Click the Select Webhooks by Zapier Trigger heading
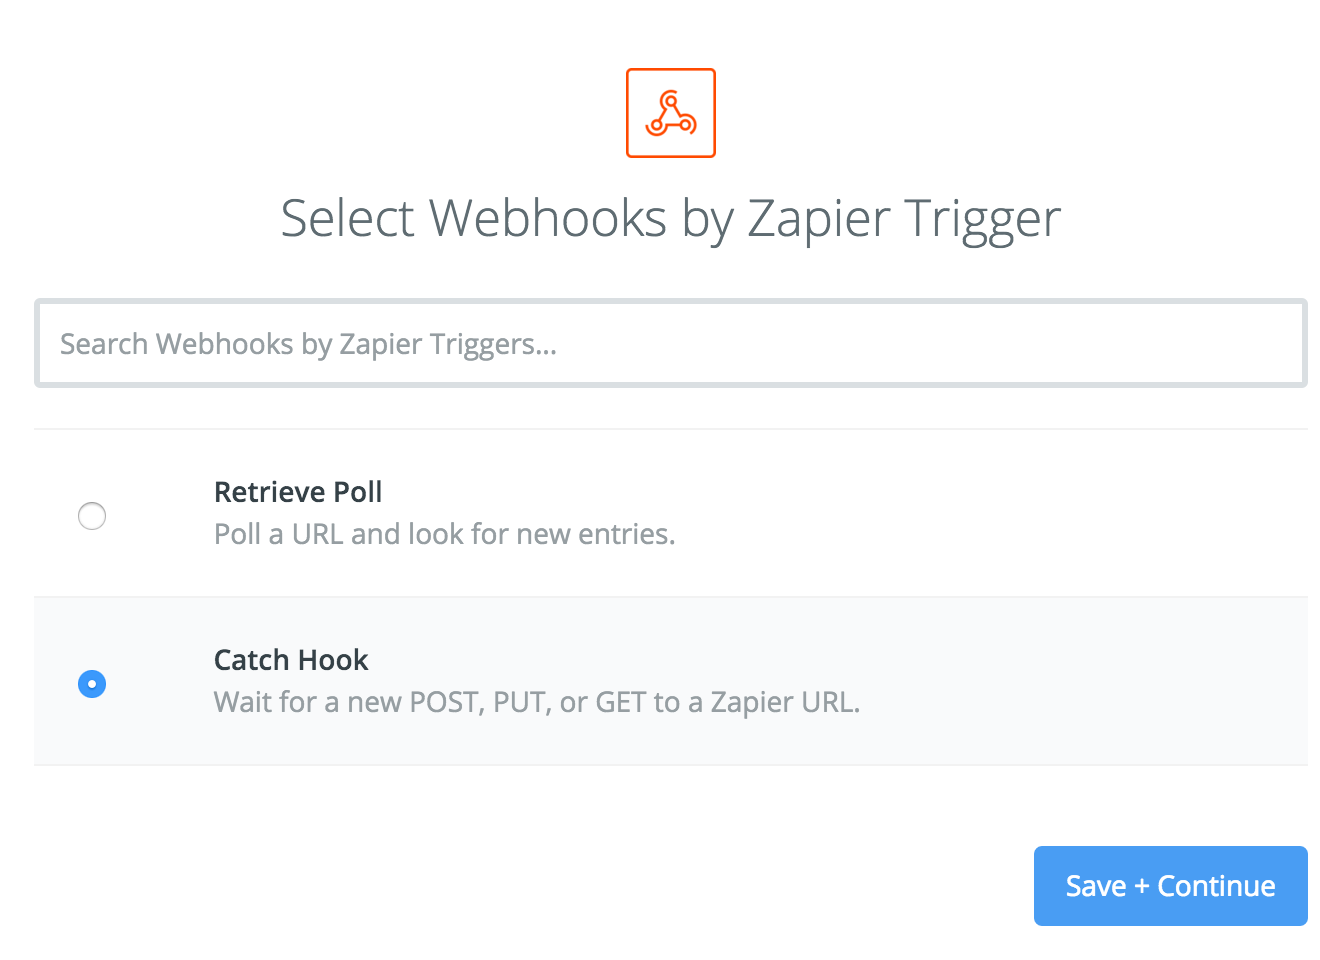Screen dimensions: 1320x960 [x=670, y=218]
